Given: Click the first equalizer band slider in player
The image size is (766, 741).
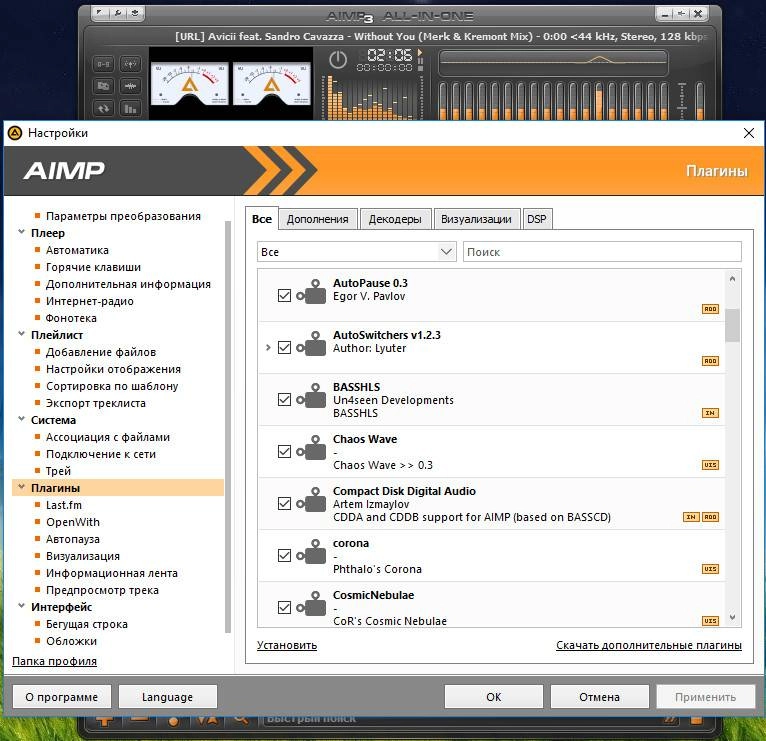Looking at the screenshot, I should pyautogui.click(x=443, y=101).
